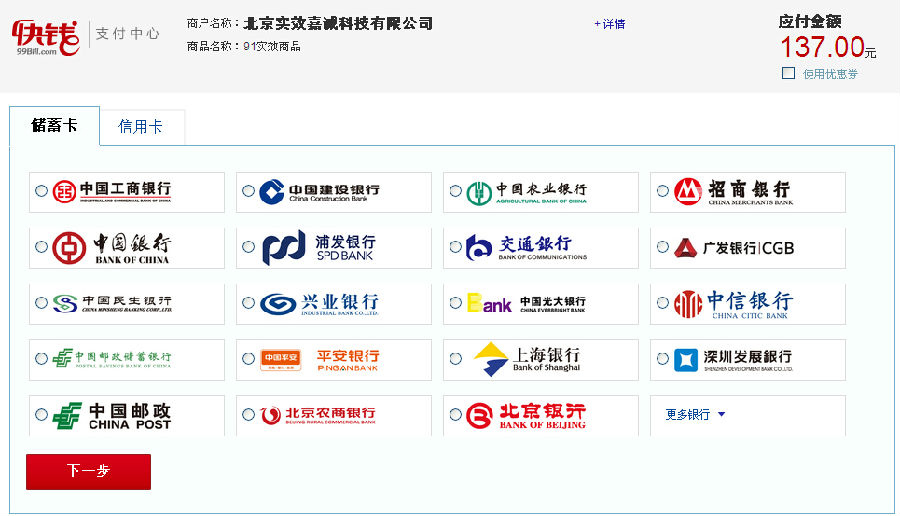Switch to the 信用卡 tab
The image size is (900, 516).
pyautogui.click(x=140, y=127)
